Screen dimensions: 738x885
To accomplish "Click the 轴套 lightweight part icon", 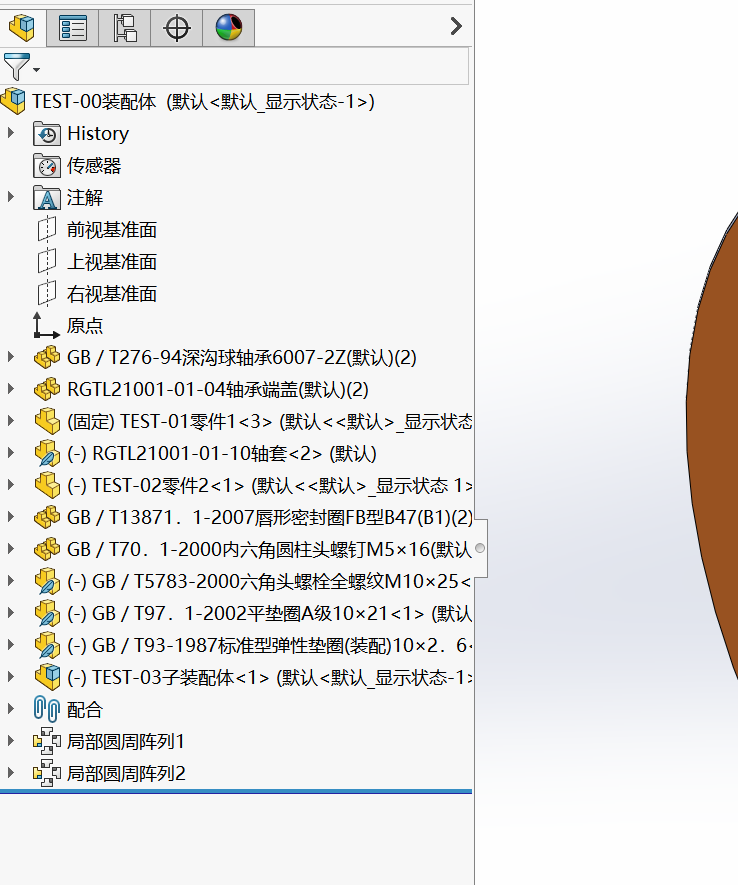I will coord(47,454).
